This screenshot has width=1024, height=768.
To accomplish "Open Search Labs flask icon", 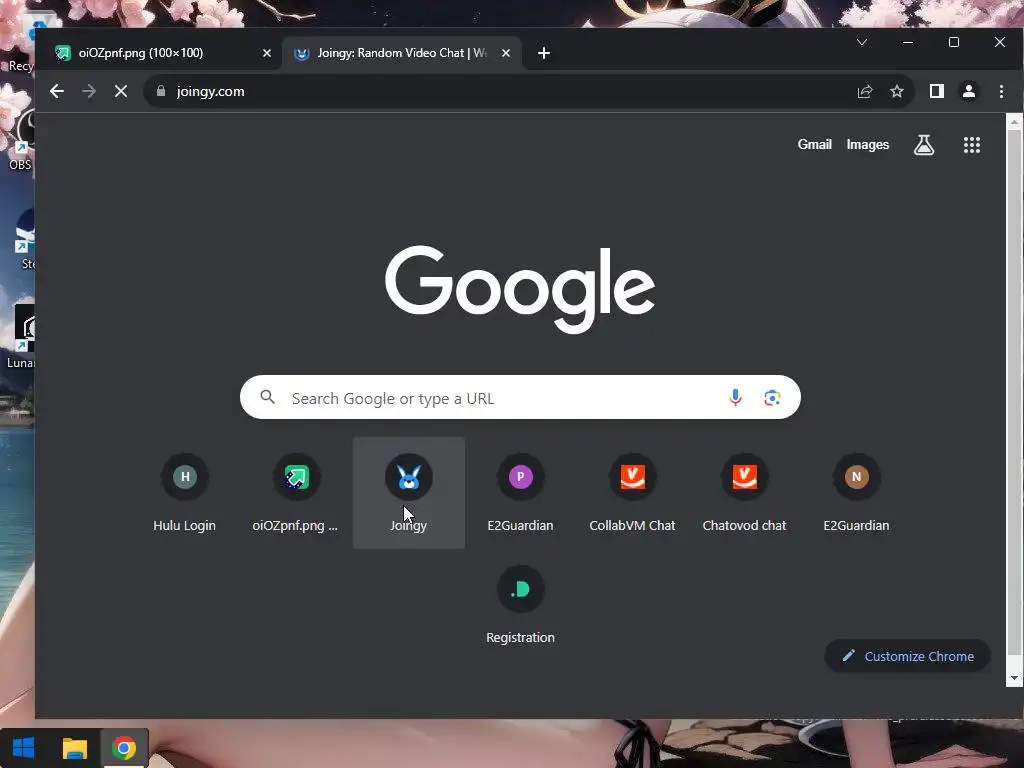I will [923, 145].
